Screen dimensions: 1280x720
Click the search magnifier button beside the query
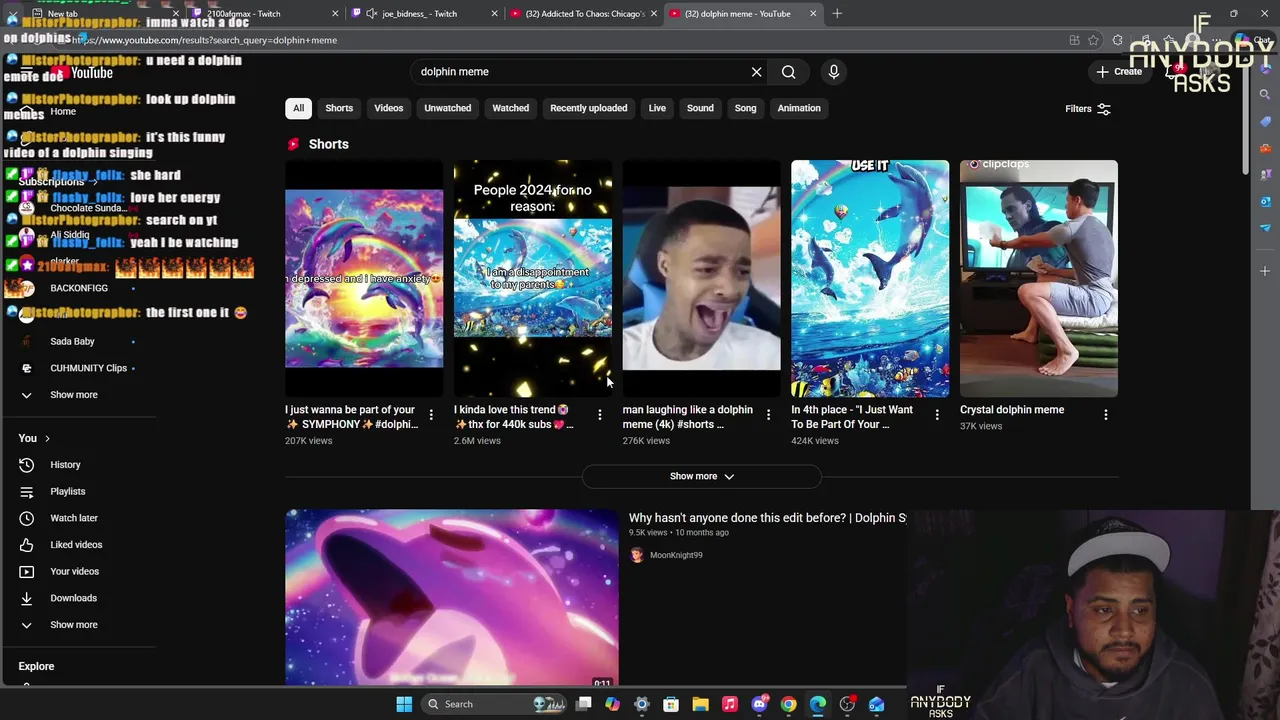pyautogui.click(x=788, y=72)
